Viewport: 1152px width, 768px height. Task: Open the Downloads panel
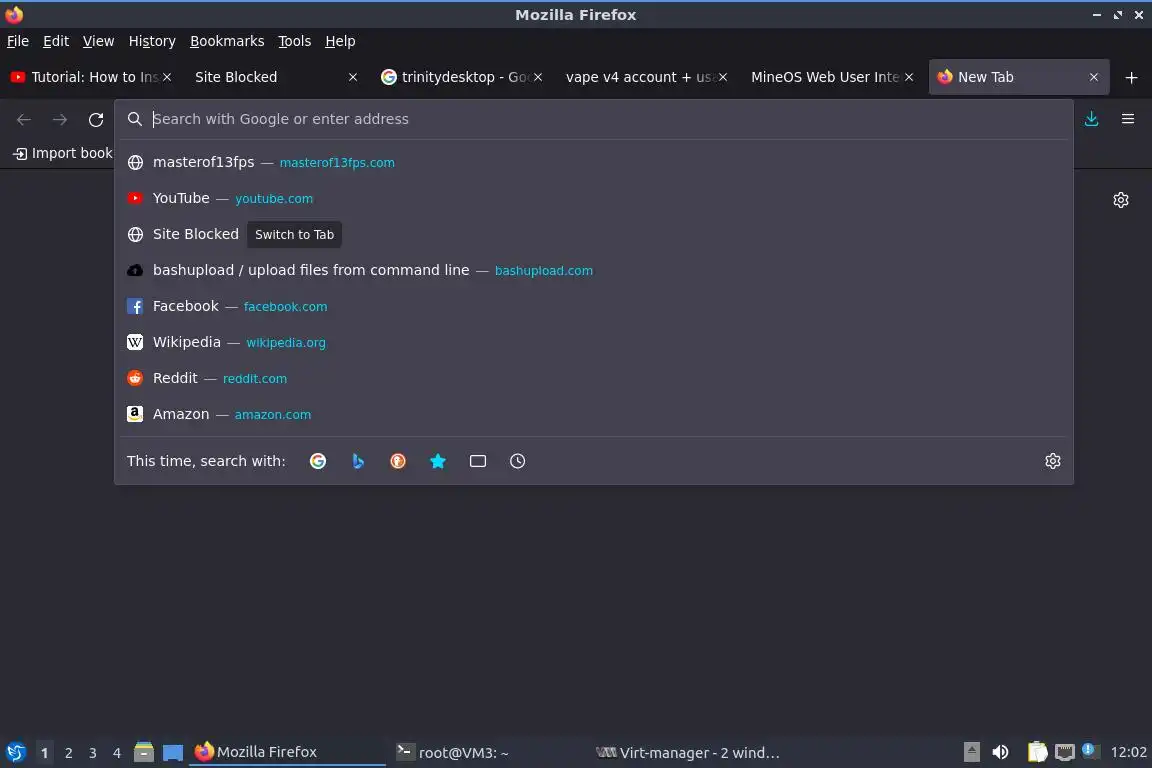[x=1091, y=118]
